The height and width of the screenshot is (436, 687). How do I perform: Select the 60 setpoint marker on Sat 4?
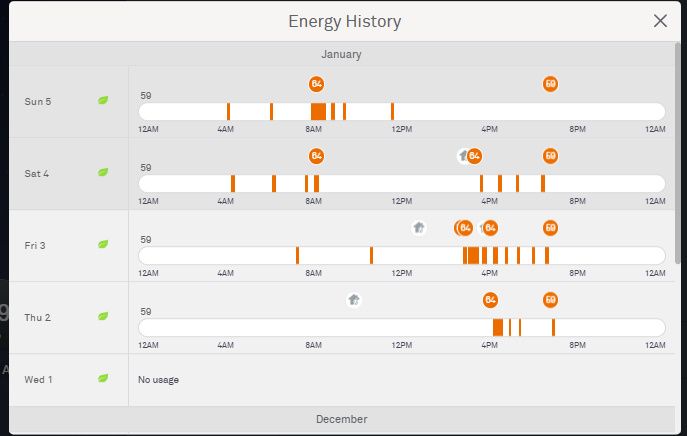pyautogui.click(x=550, y=156)
